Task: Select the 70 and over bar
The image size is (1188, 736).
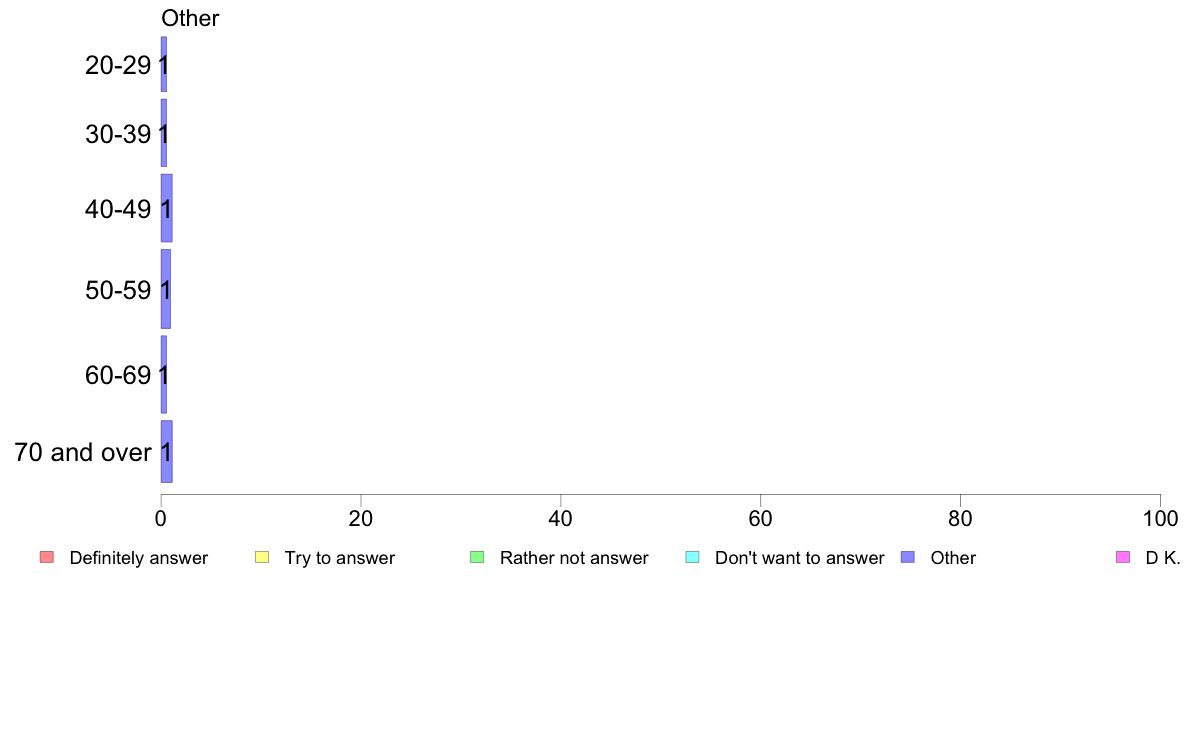Action: [x=167, y=452]
